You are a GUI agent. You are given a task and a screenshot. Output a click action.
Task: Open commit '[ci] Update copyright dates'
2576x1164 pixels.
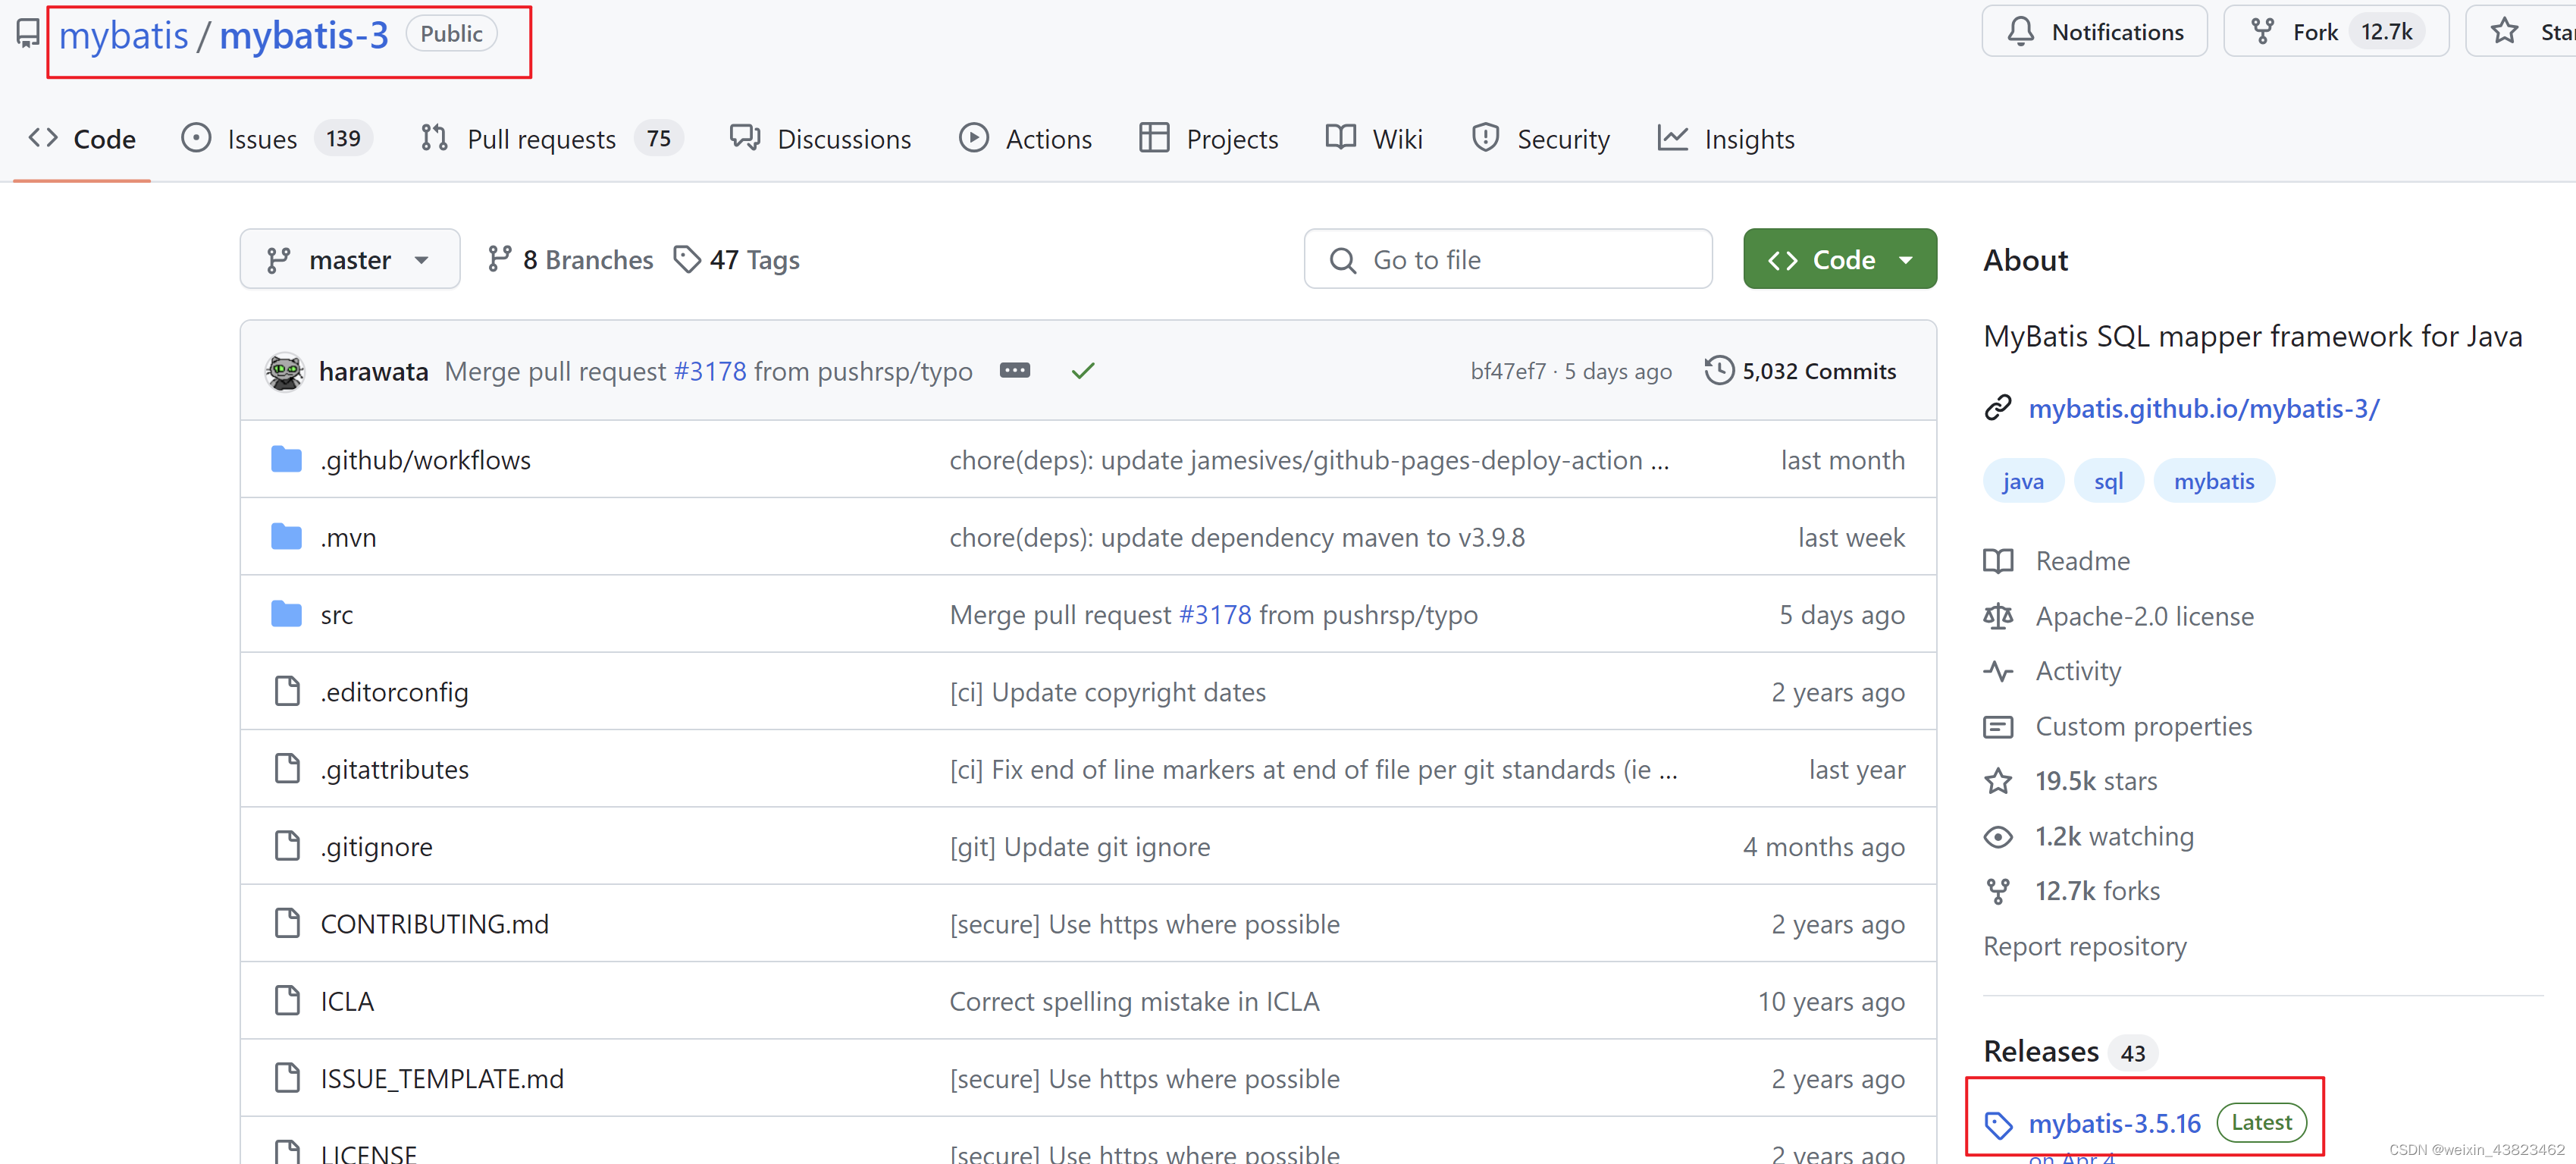(x=1107, y=692)
